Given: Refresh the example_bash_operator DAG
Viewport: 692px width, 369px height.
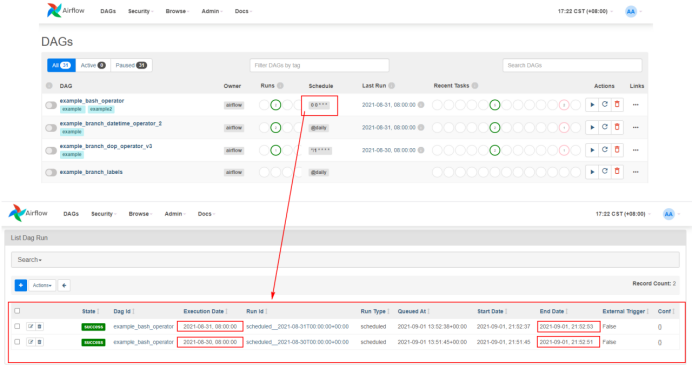Looking at the screenshot, I should (605, 105).
